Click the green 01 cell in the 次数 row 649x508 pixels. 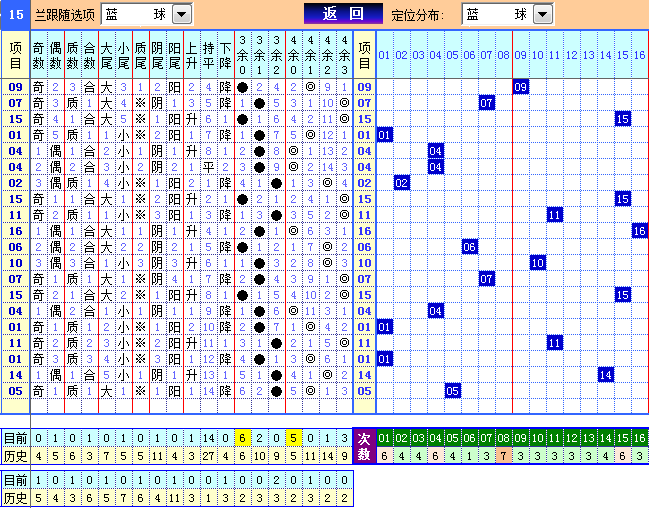pyautogui.click(x=384, y=438)
